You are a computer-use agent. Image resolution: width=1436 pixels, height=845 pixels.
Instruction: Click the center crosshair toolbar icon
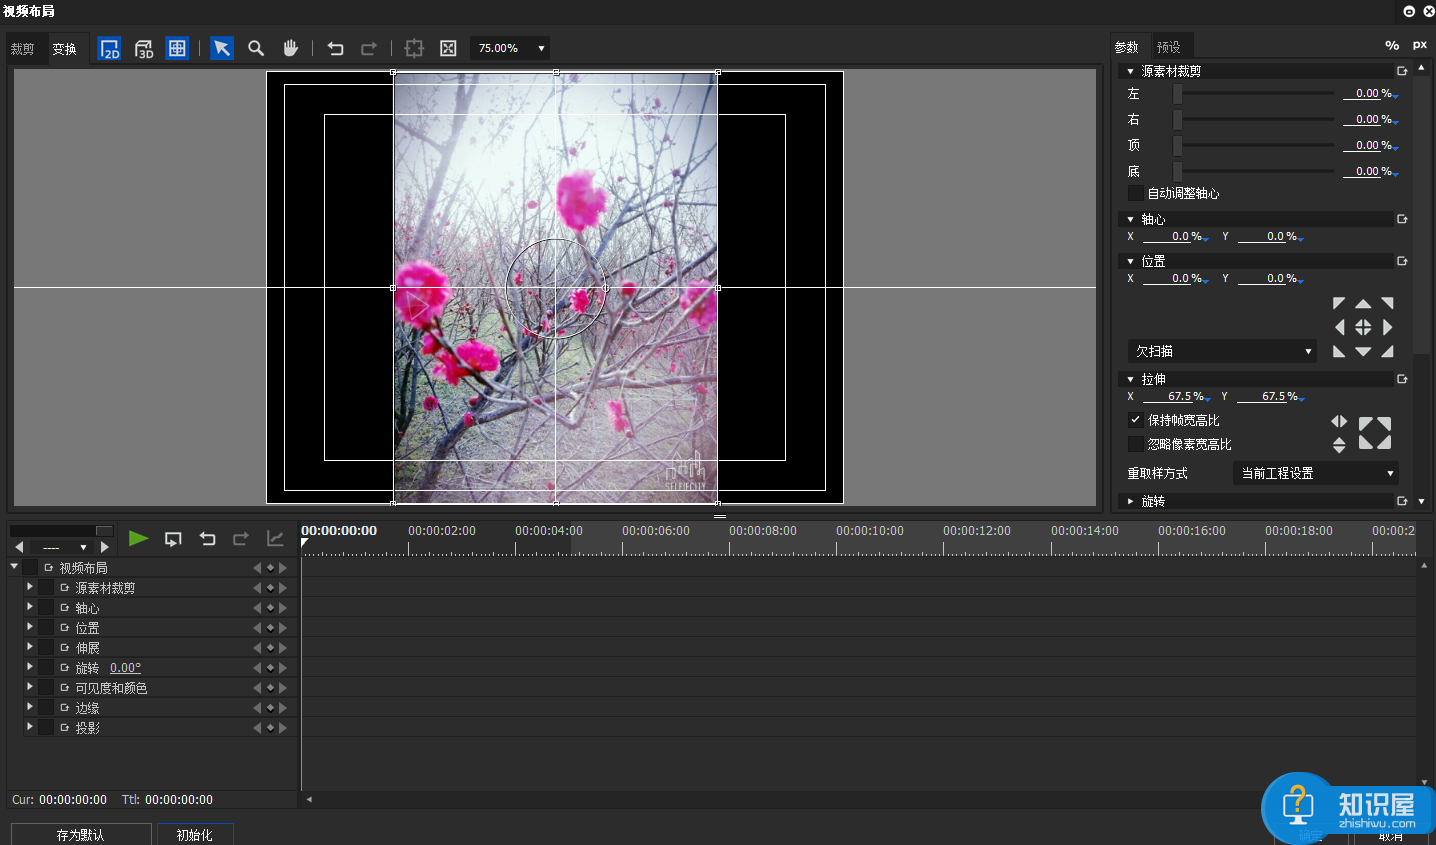point(414,48)
